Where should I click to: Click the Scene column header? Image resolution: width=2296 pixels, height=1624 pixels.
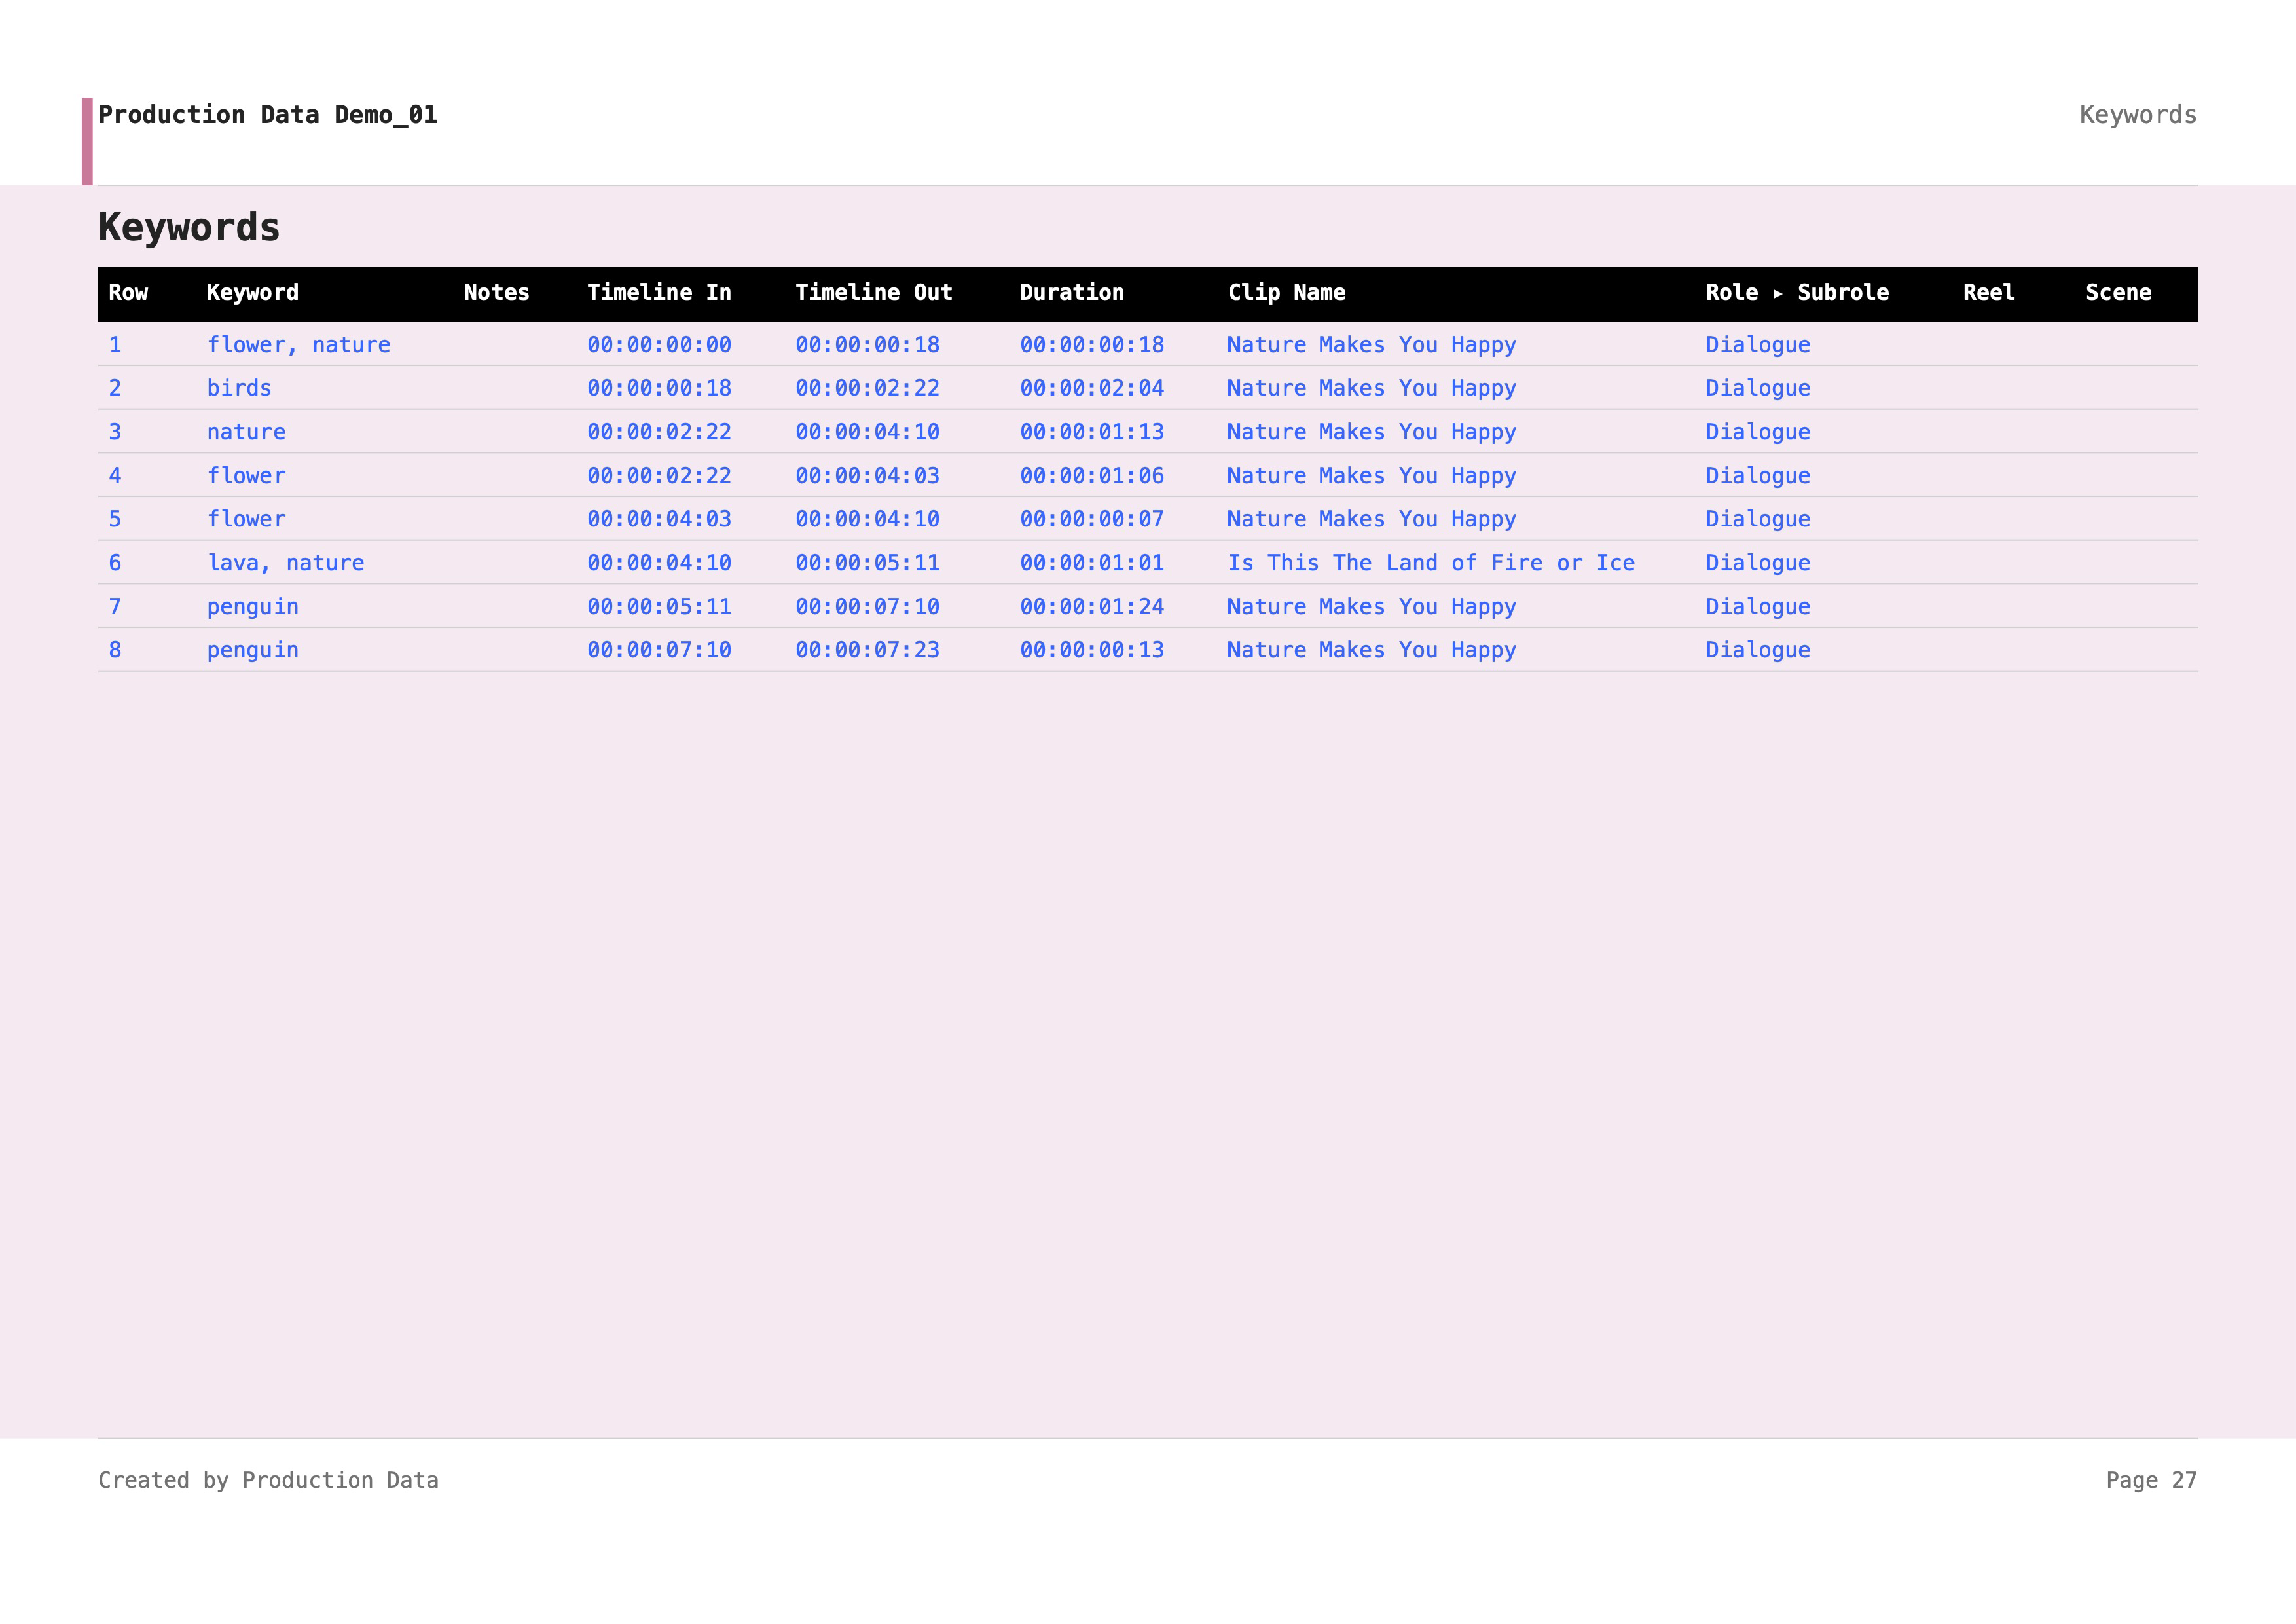tap(2118, 293)
